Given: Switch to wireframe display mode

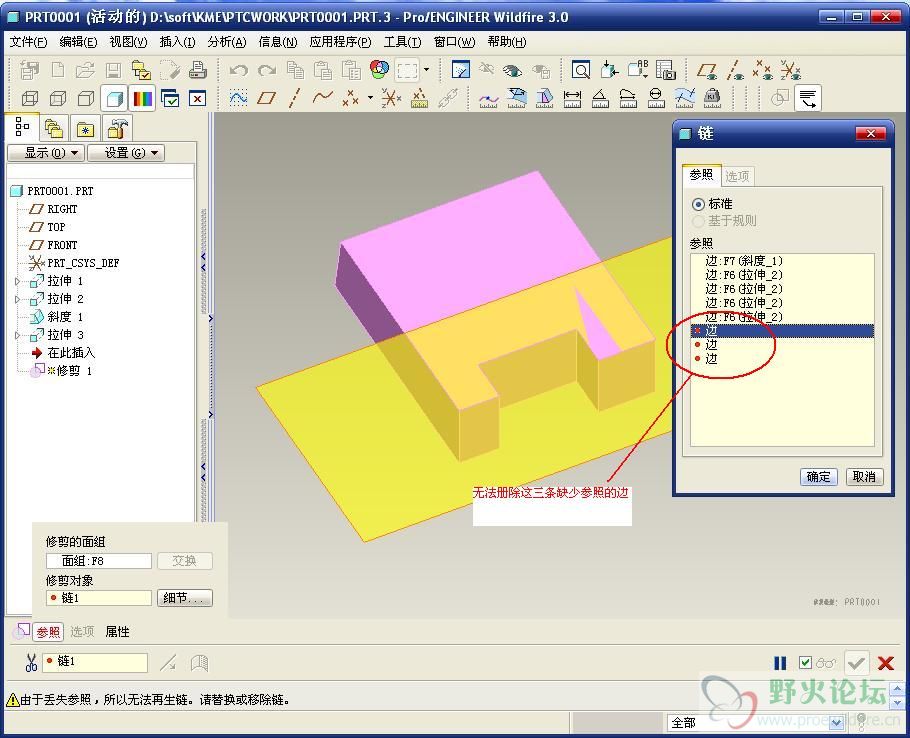Looking at the screenshot, I should tap(30, 98).
